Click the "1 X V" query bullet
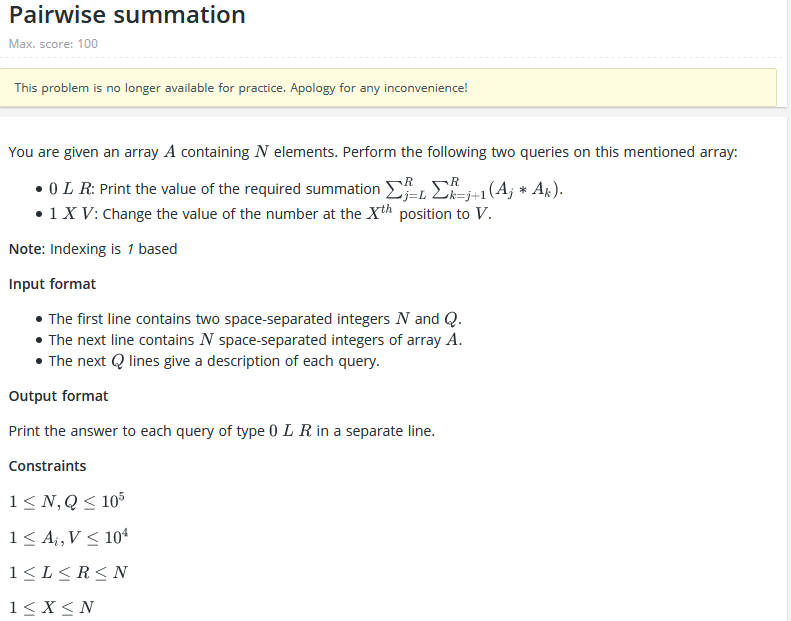791x621 pixels. tap(270, 213)
